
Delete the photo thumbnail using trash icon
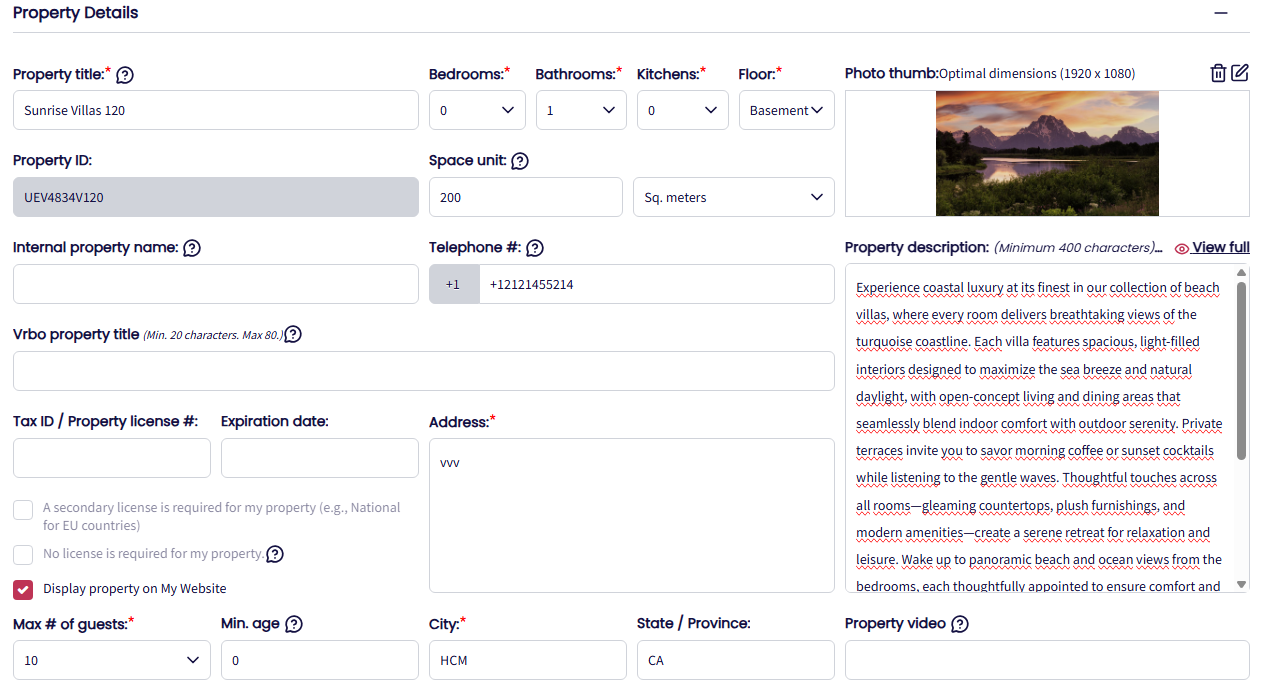click(1217, 73)
